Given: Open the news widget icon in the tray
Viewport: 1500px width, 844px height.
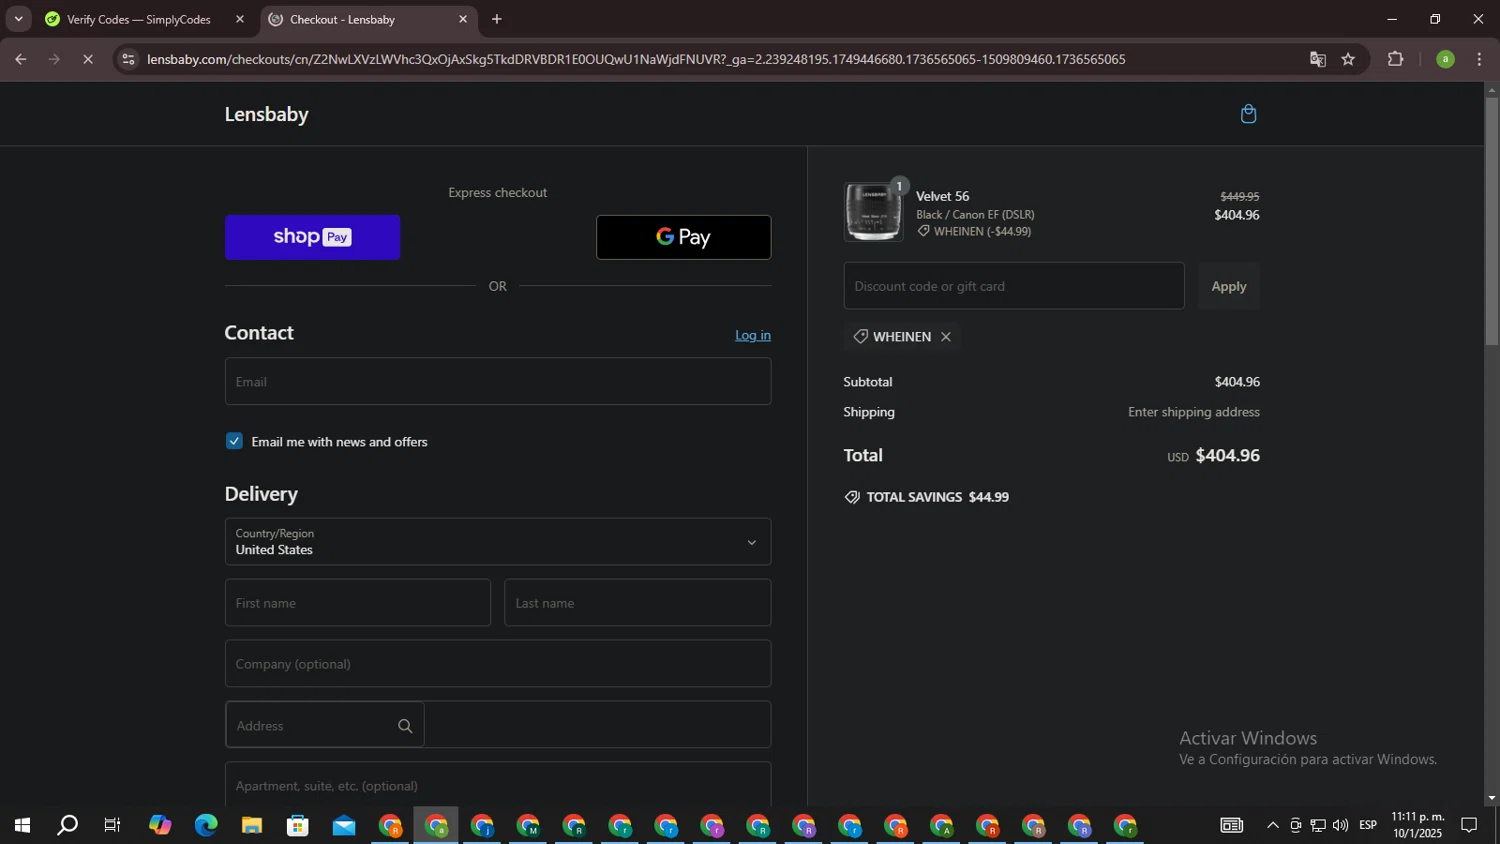Looking at the screenshot, I should pos(1232,826).
